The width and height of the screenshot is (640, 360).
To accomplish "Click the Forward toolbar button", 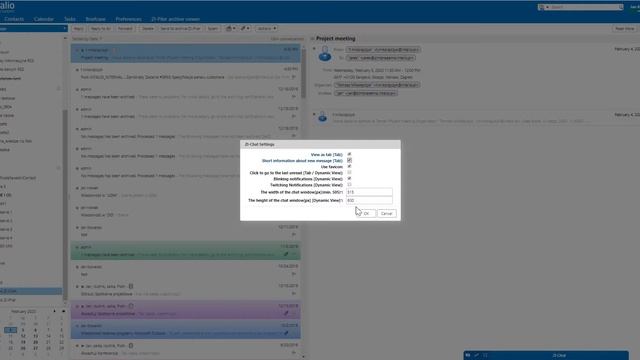I will 125,29.
